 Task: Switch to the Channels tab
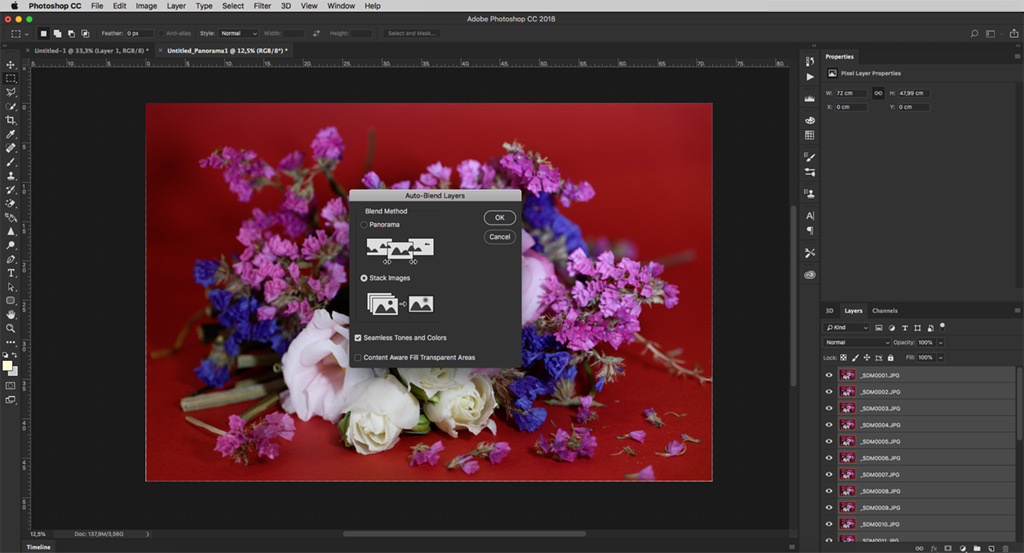tap(885, 311)
